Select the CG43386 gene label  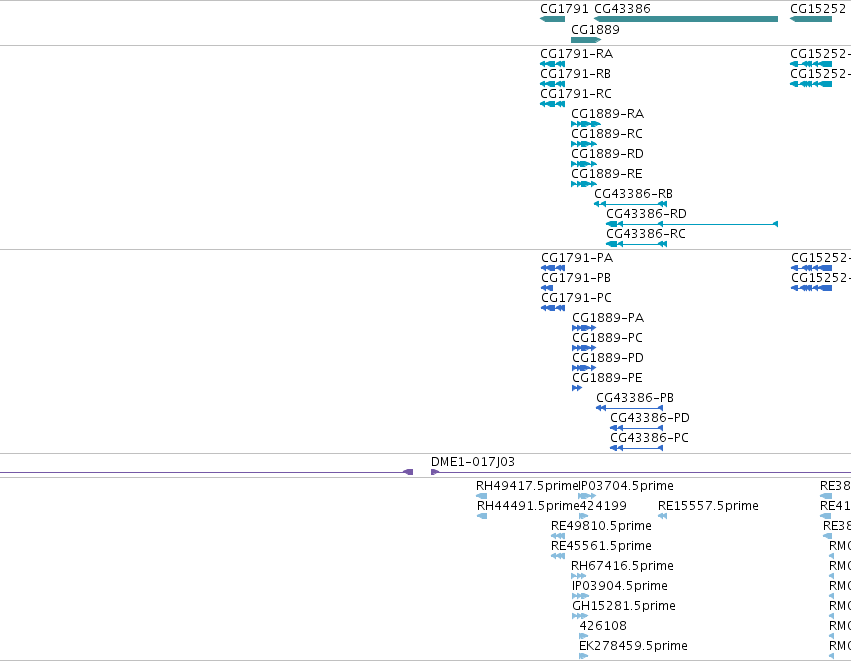click(x=622, y=9)
